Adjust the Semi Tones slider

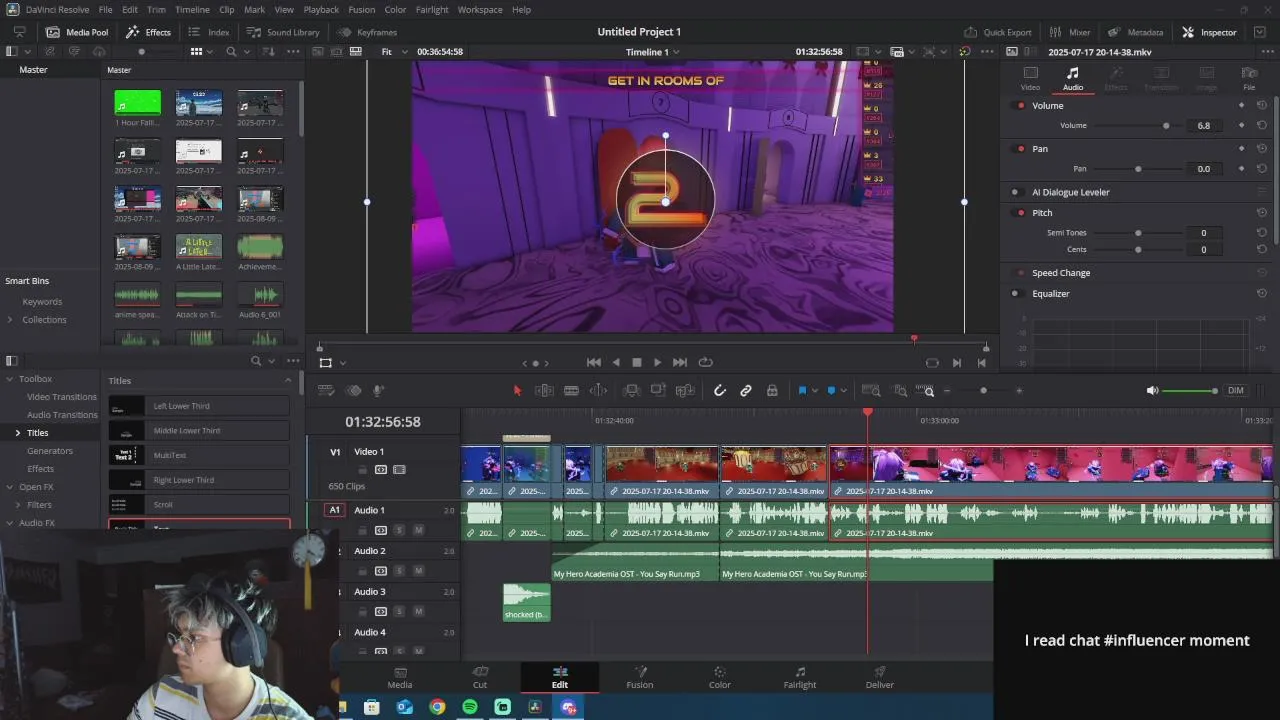click(x=1138, y=233)
